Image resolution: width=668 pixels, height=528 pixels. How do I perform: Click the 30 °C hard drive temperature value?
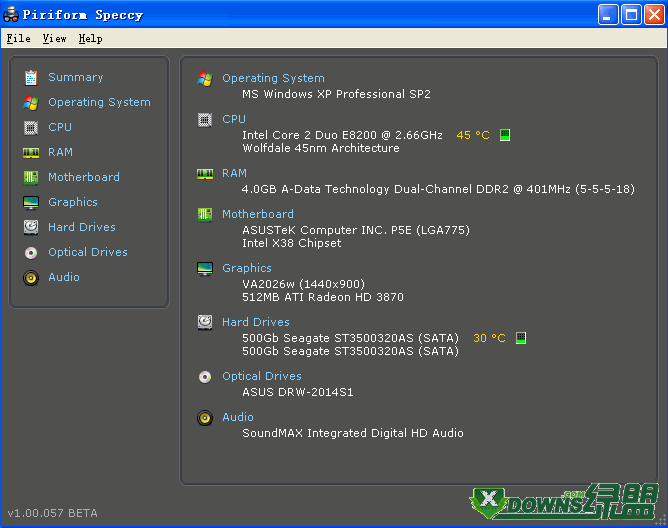[x=489, y=338]
